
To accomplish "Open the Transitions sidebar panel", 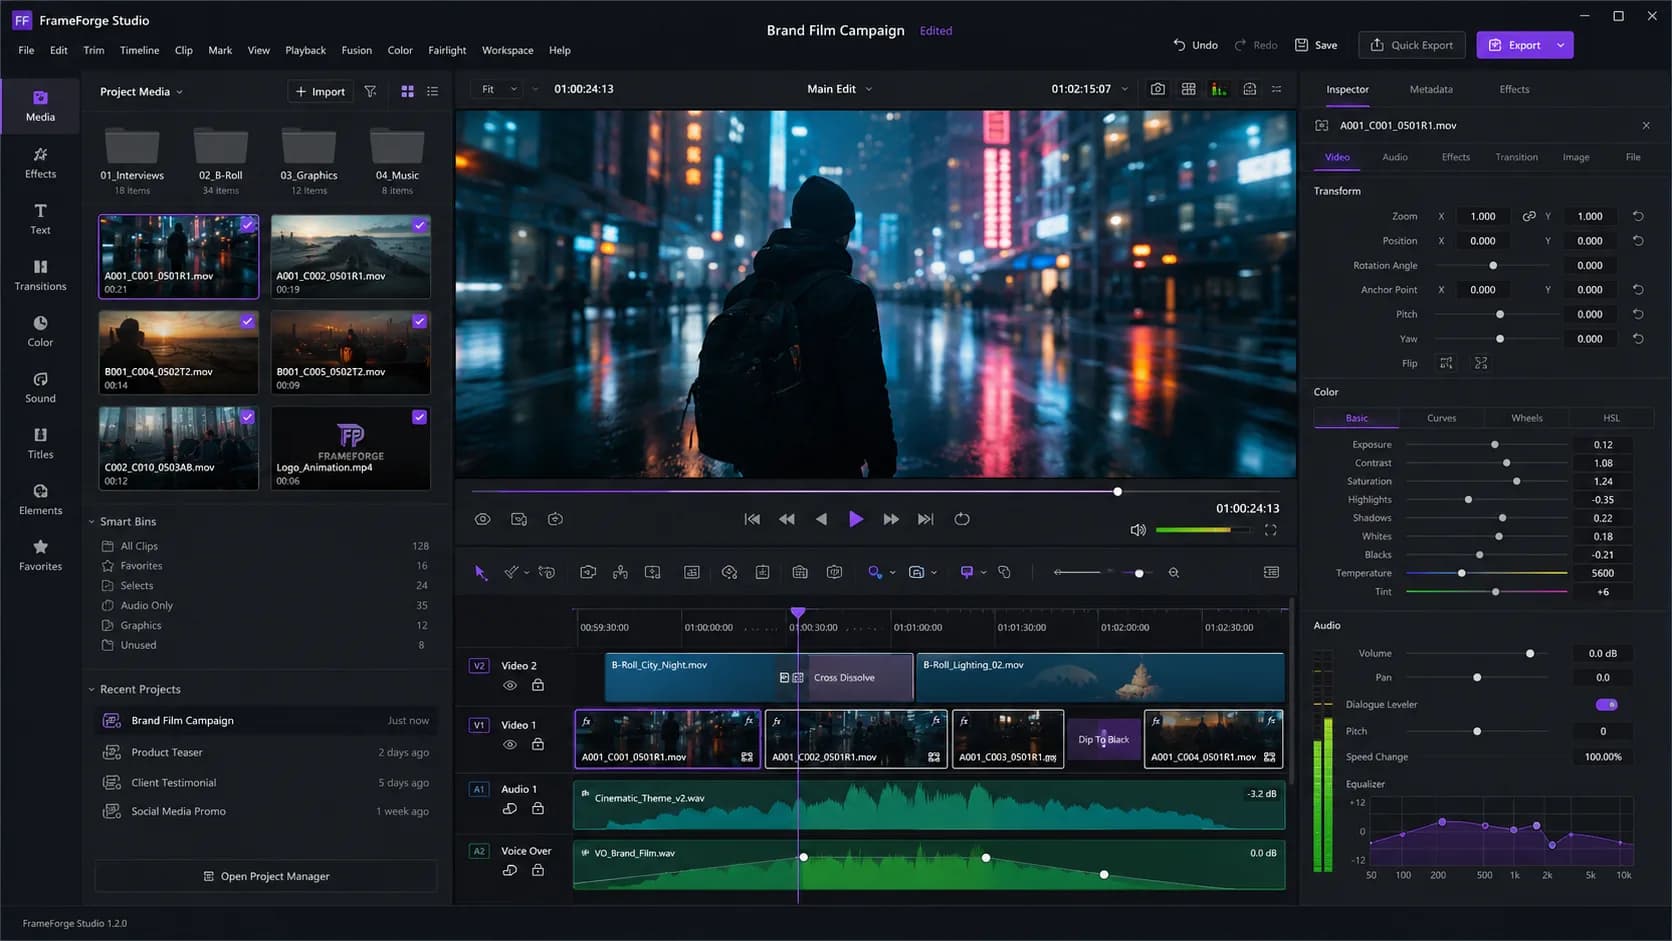I will point(40,274).
